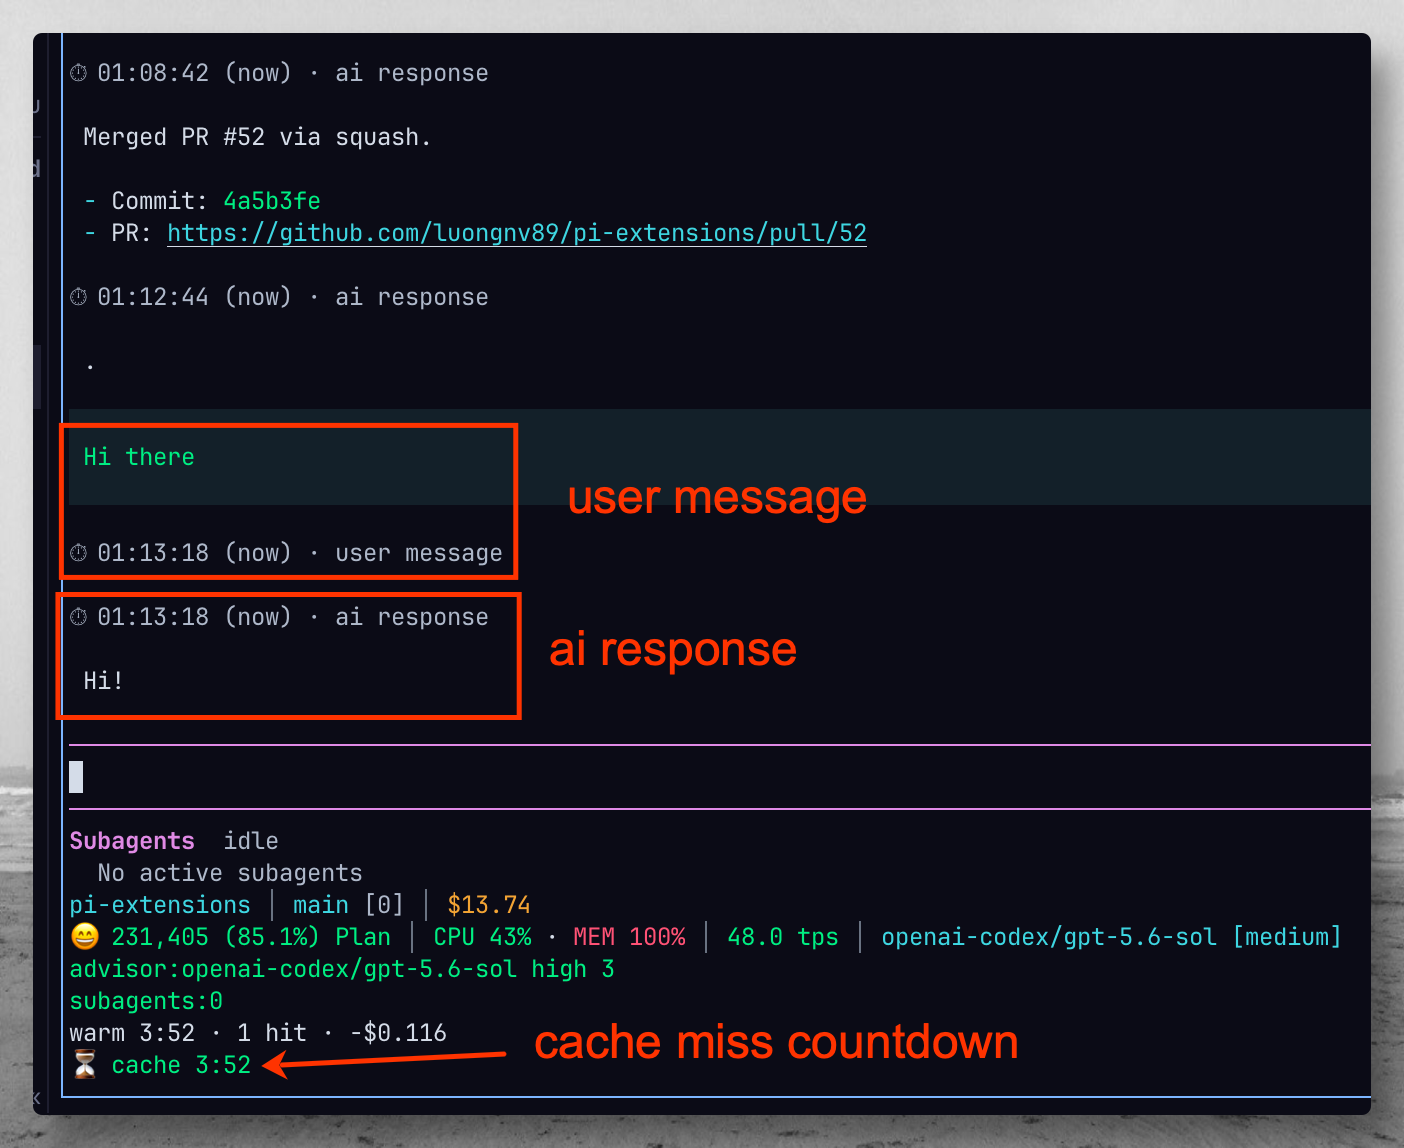The image size is (1404, 1148).
Task: Click the 'MEM 100%' indicator
Action: point(629,937)
